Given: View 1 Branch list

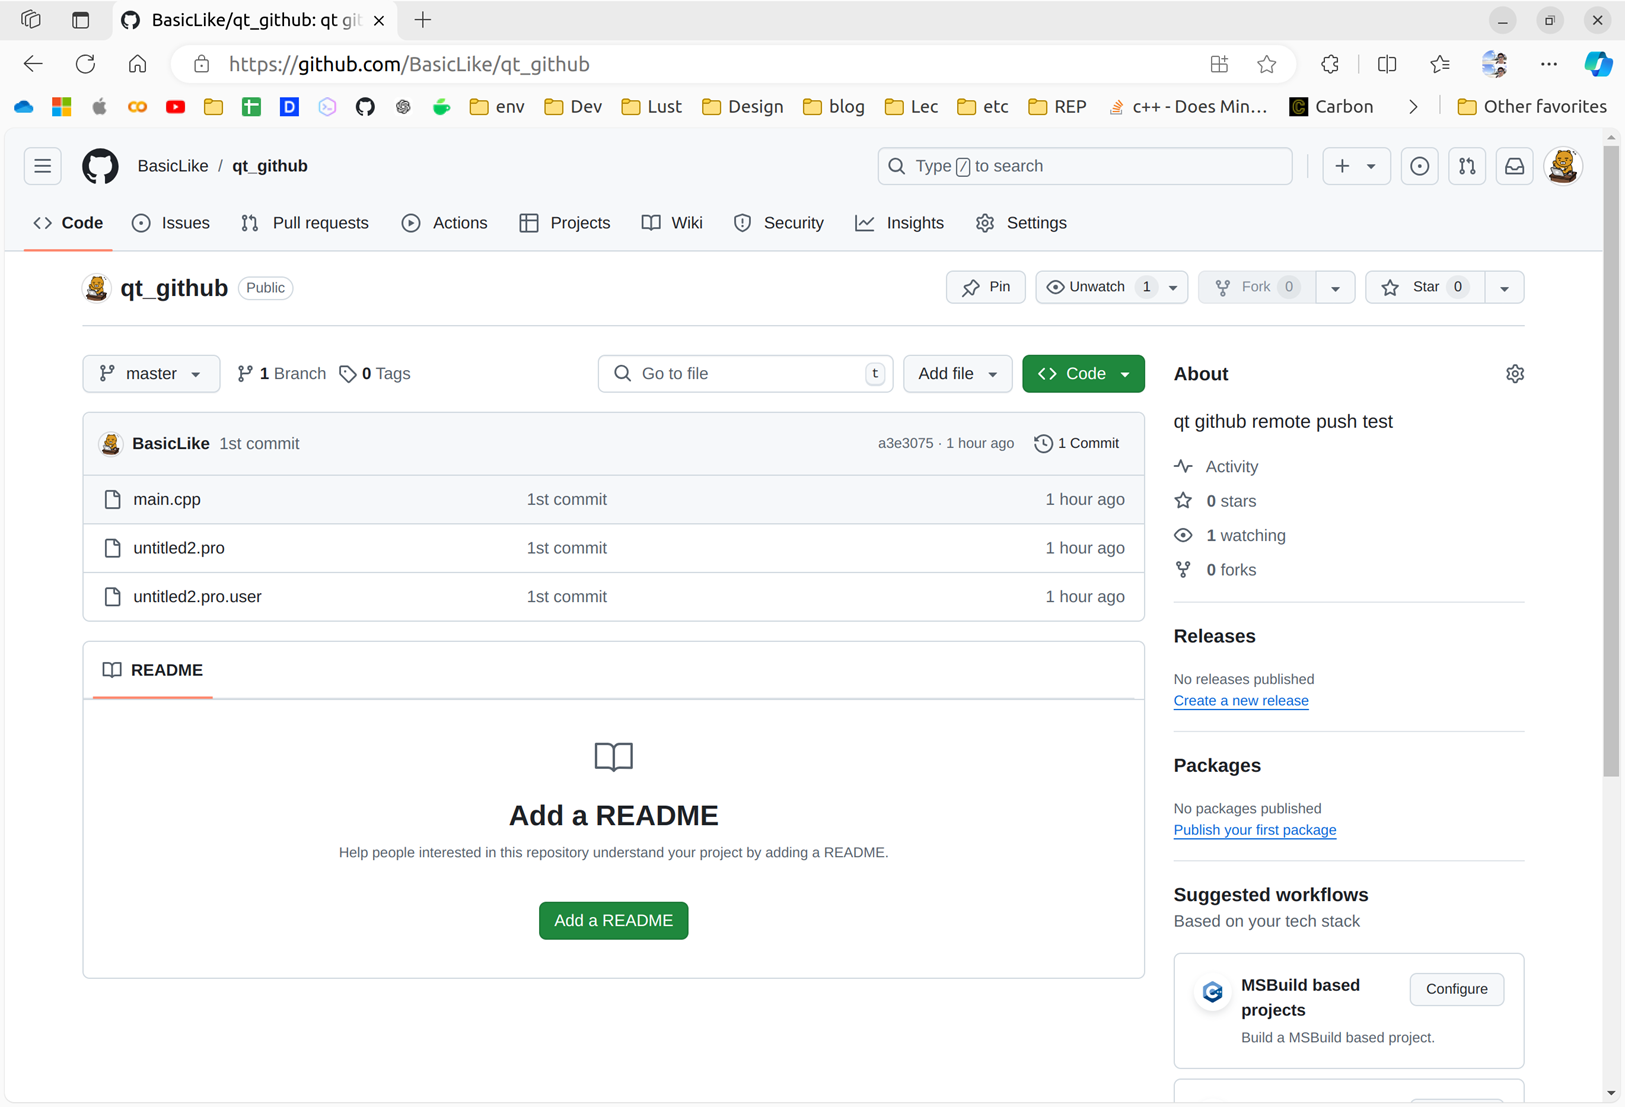Looking at the screenshot, I should click(281, 374).
